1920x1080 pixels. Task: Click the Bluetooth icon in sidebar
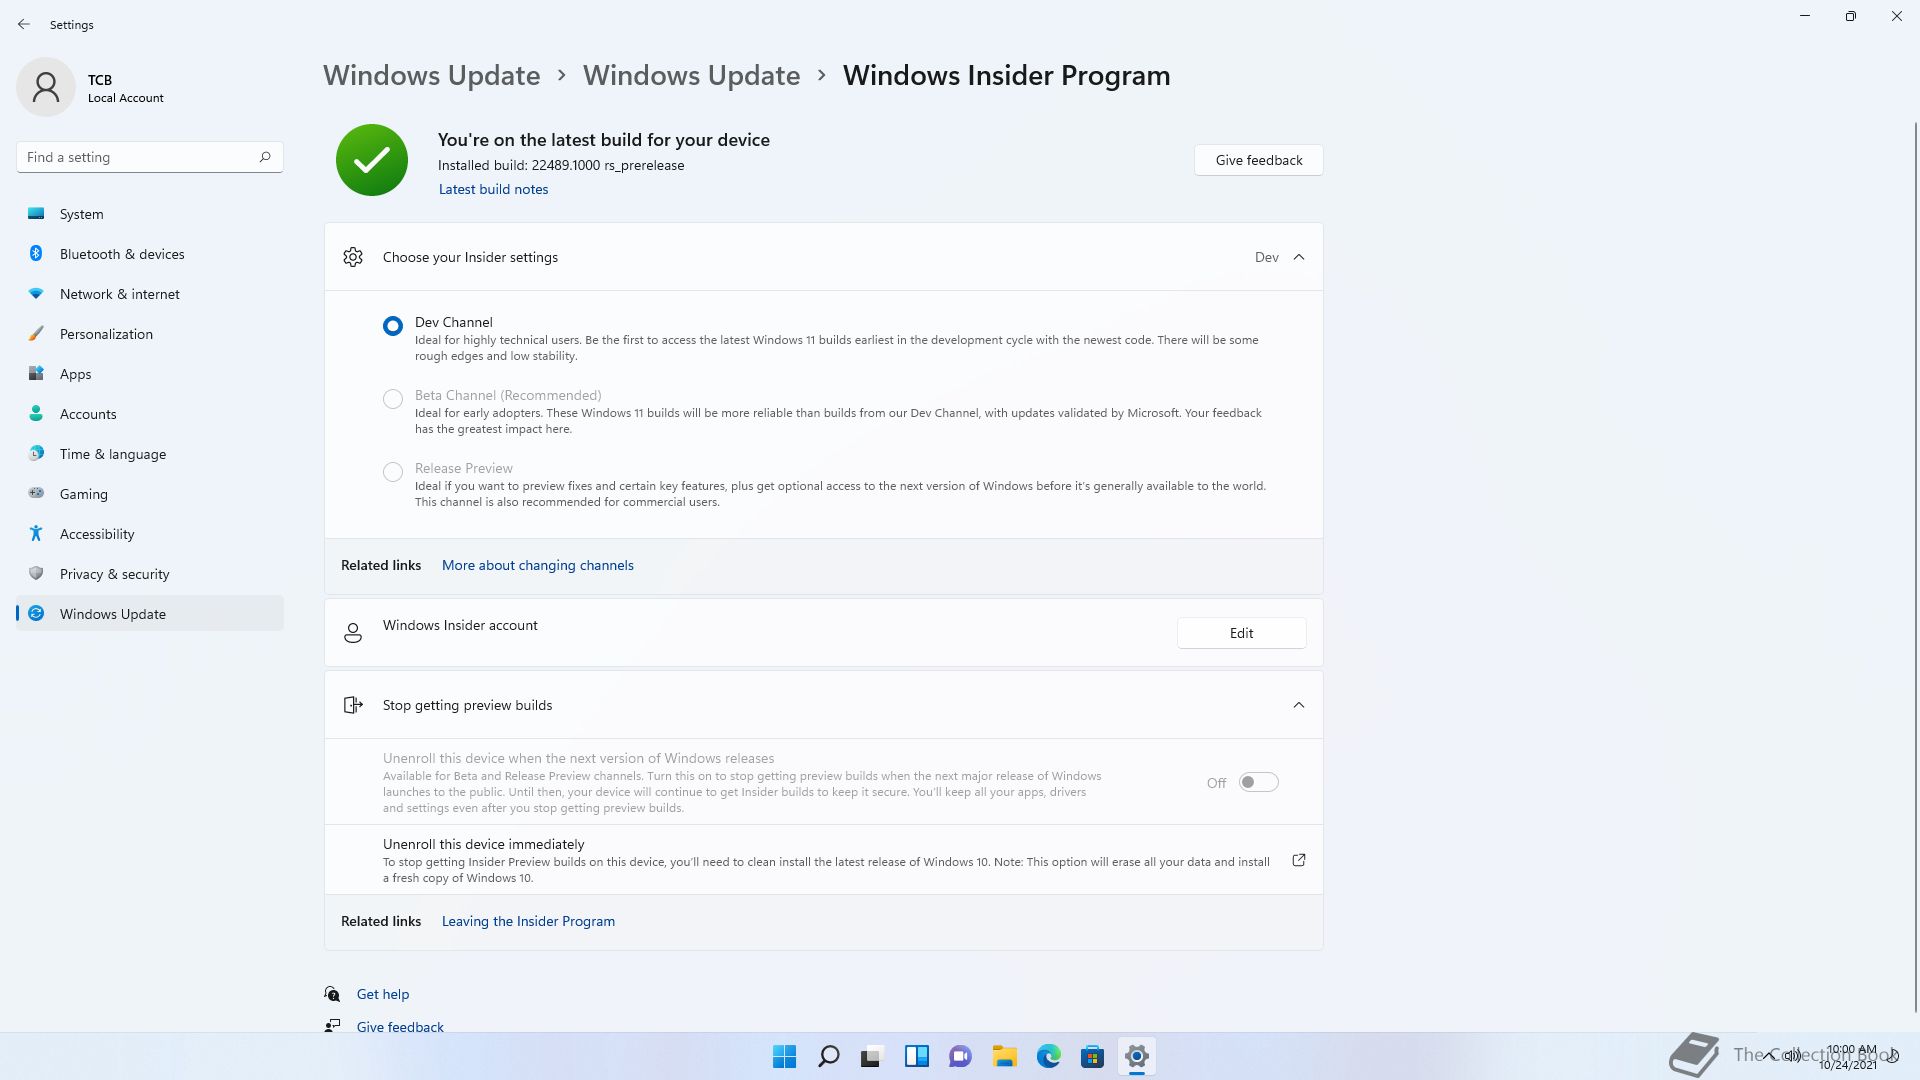(x=36, y=253)
